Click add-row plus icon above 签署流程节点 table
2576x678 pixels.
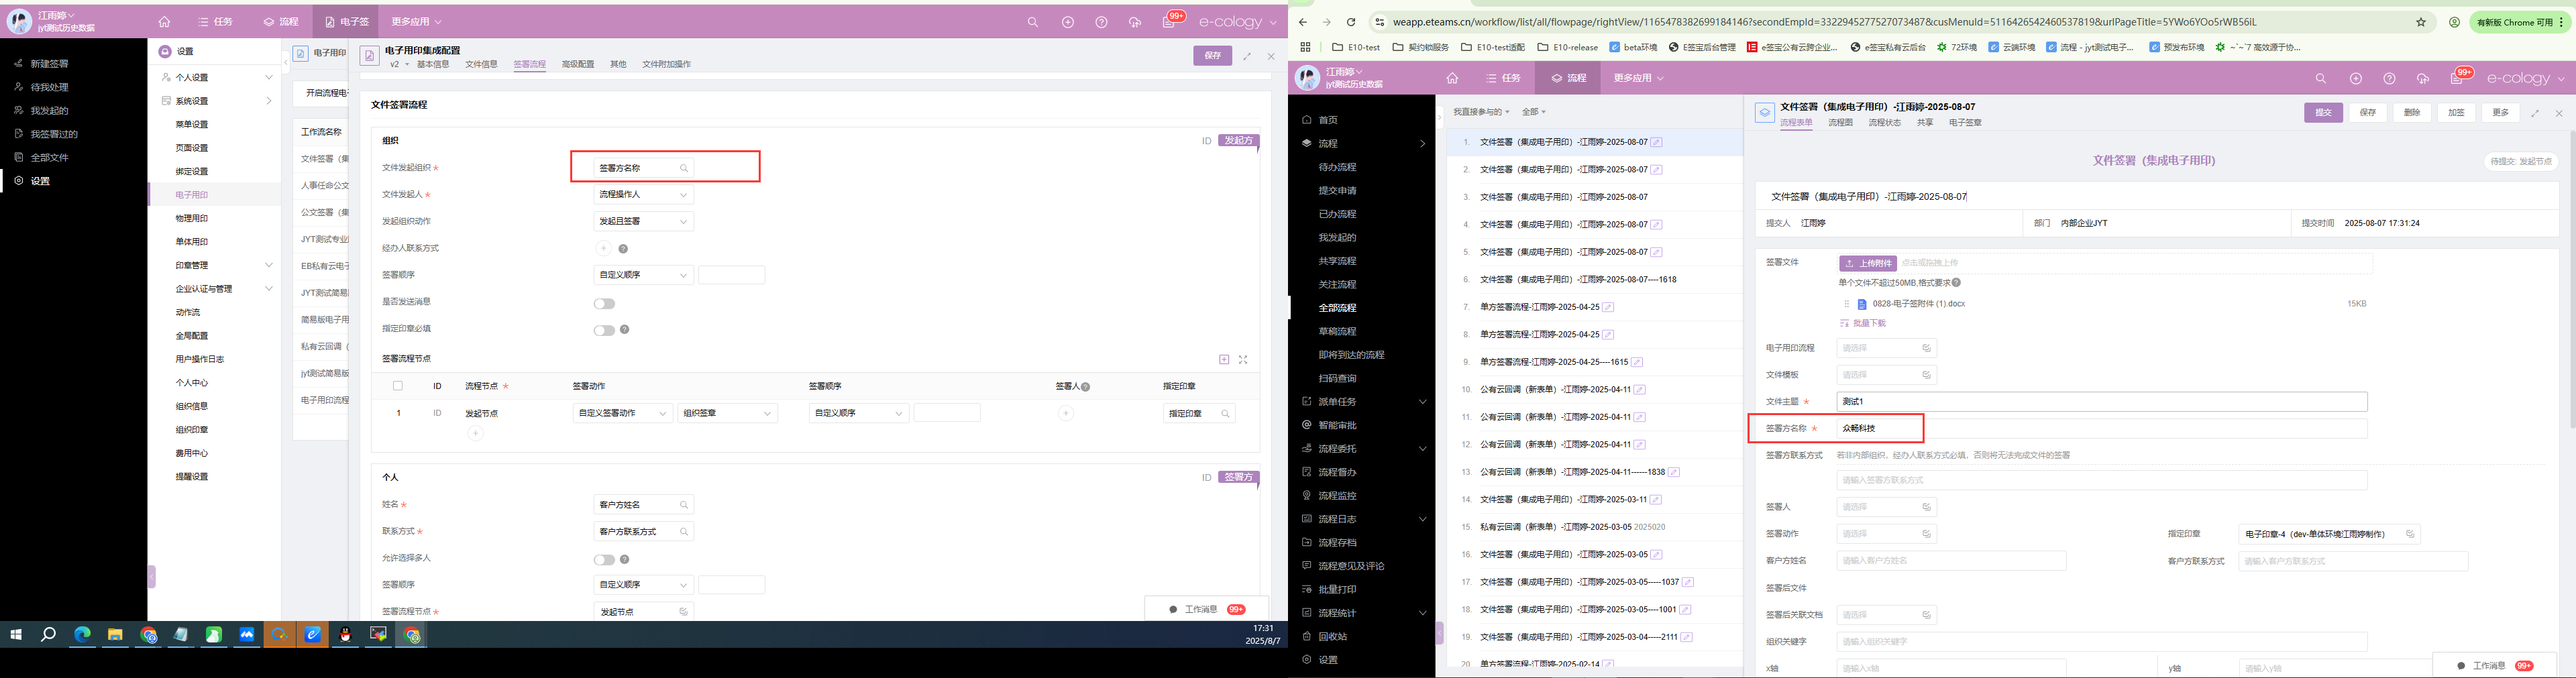(1224, 359)
